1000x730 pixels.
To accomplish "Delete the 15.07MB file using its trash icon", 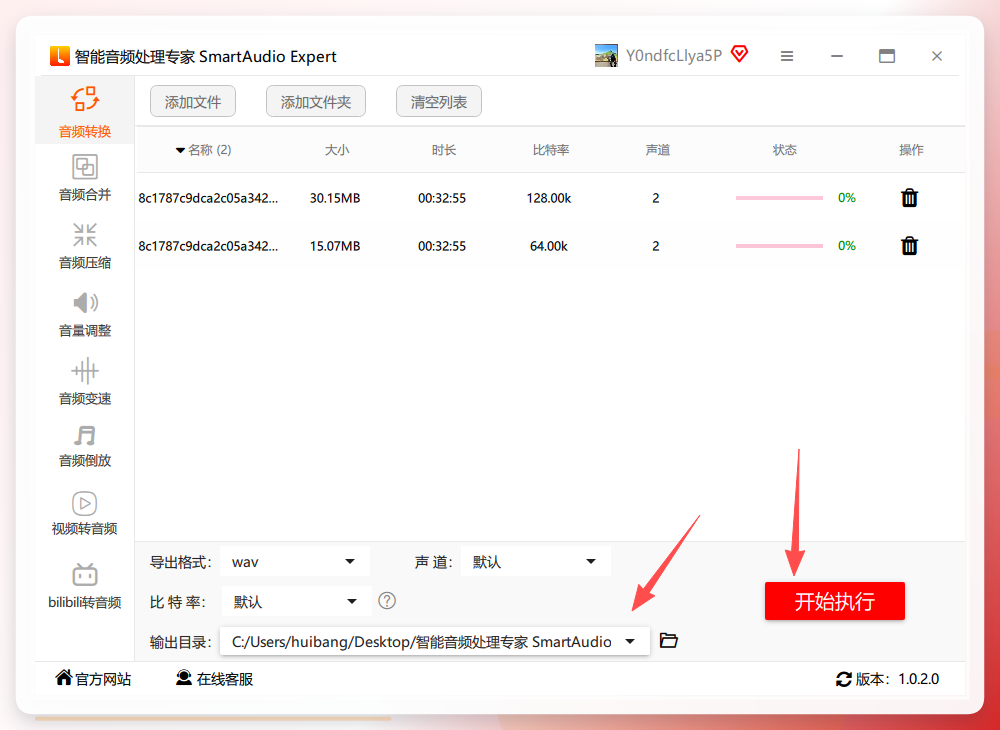I will pyautogui.click(x=909, y=245).
